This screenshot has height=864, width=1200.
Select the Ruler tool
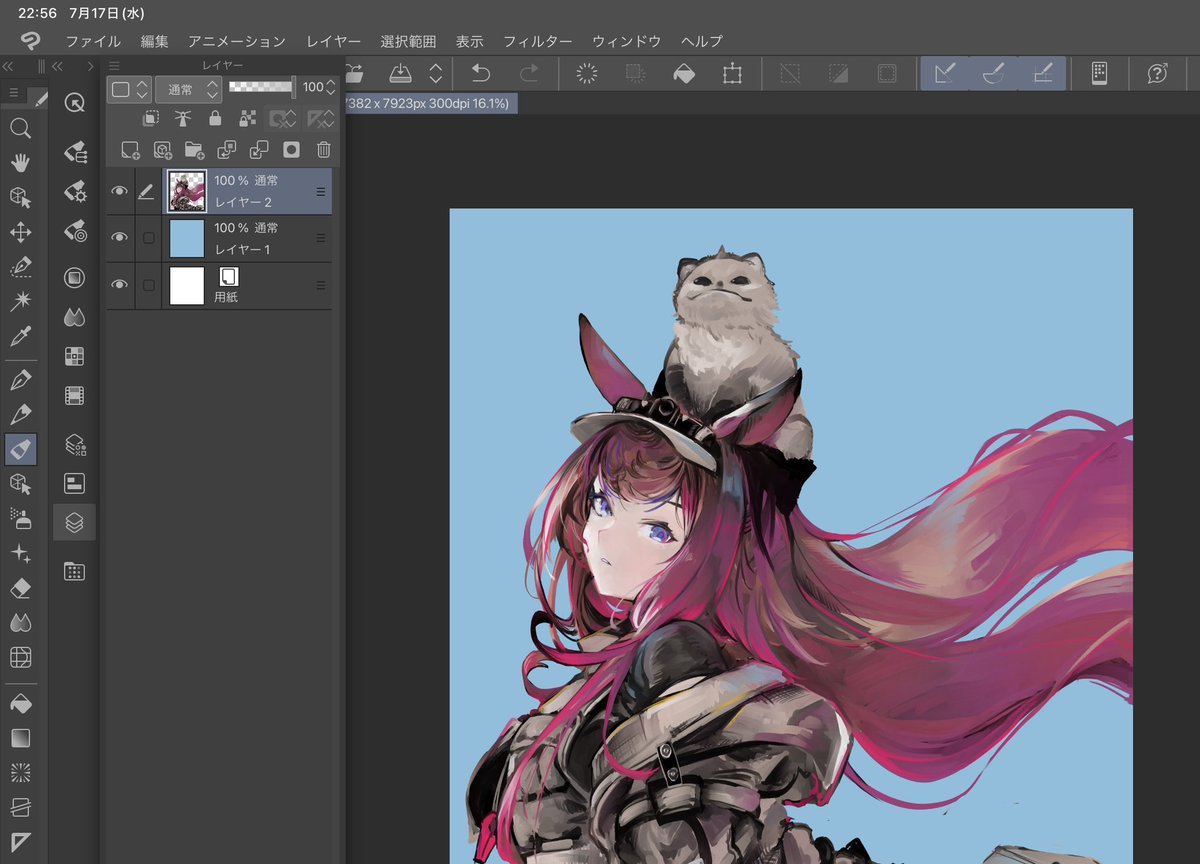tap(20, 841)
